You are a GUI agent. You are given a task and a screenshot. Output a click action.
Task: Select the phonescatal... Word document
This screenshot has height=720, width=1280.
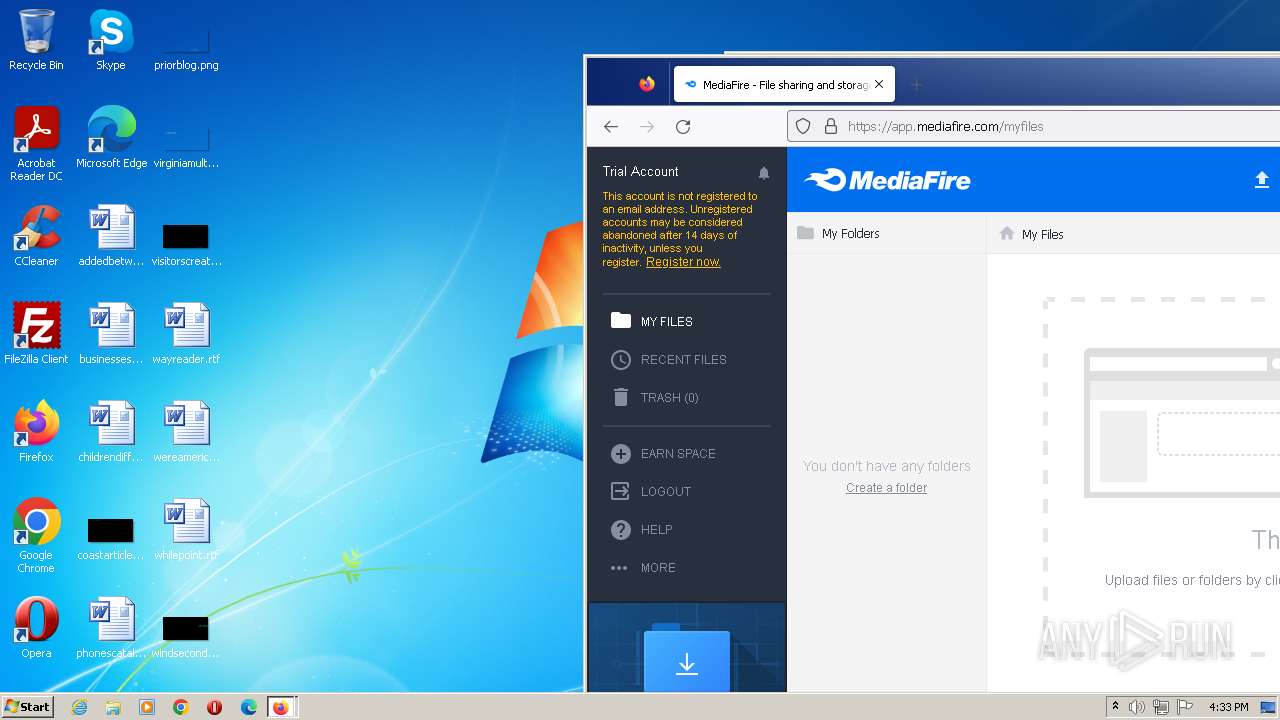tap(111, 628)
